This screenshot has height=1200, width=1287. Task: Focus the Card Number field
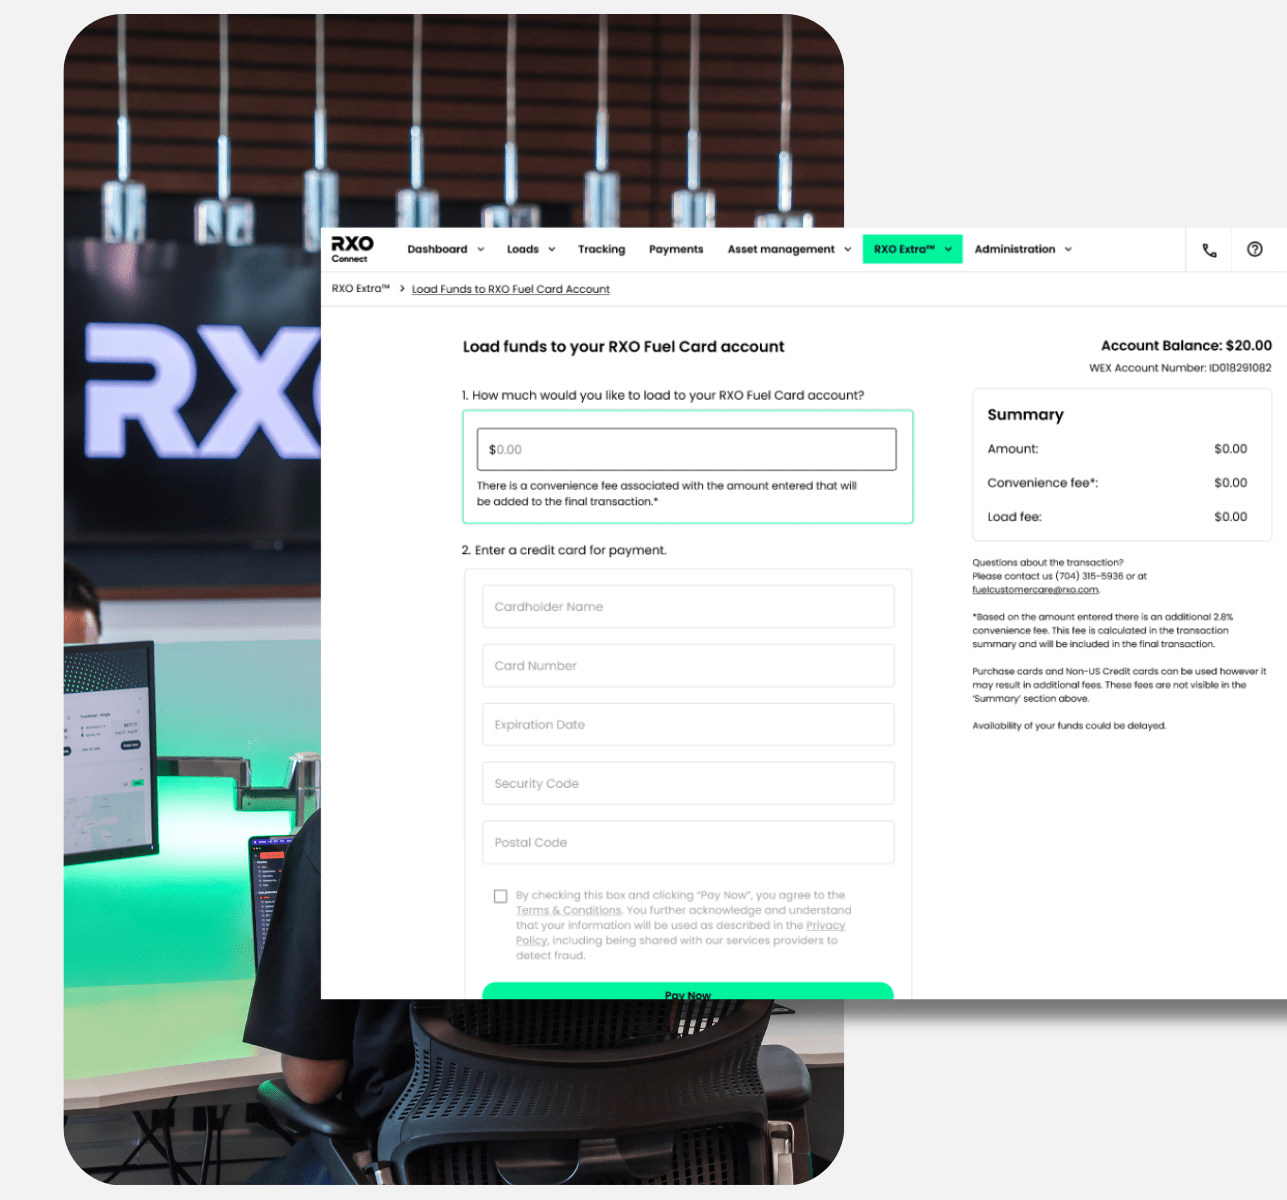[688, 666]
